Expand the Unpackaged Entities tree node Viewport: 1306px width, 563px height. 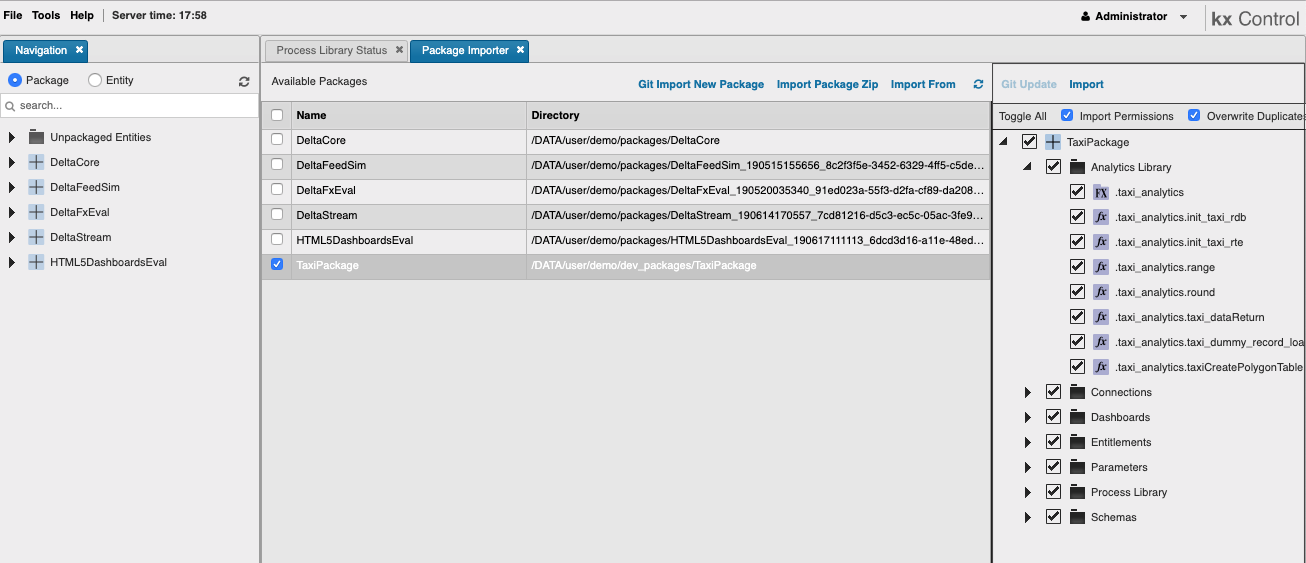click(12, 137)
